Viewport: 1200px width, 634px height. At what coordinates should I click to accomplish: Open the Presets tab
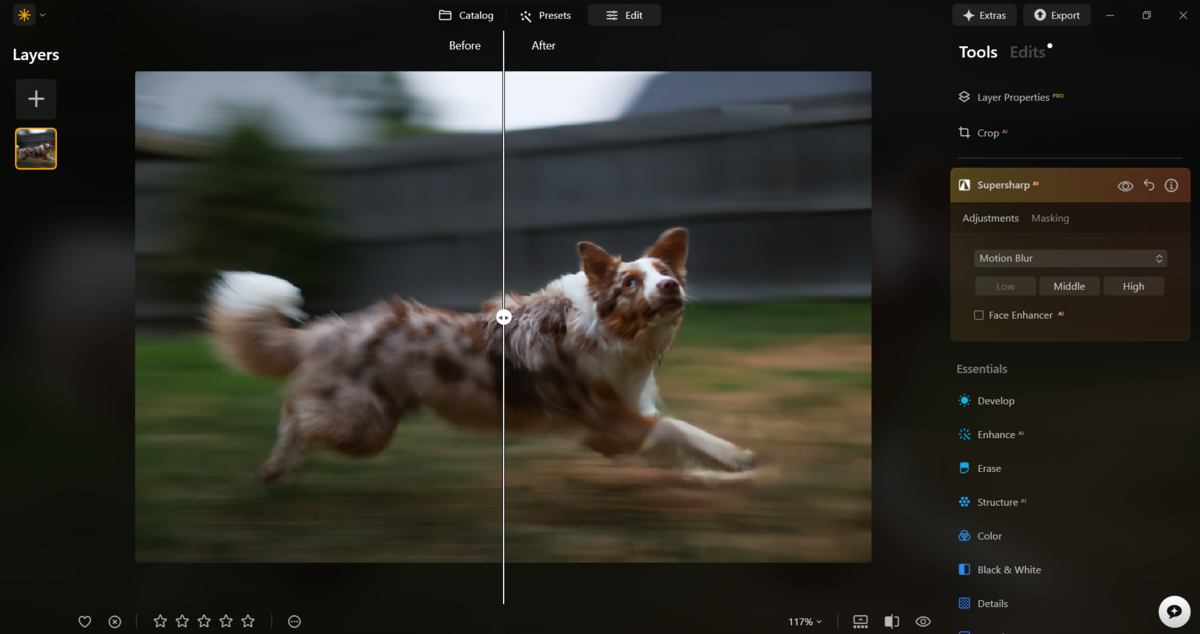[x=545, y=15]
